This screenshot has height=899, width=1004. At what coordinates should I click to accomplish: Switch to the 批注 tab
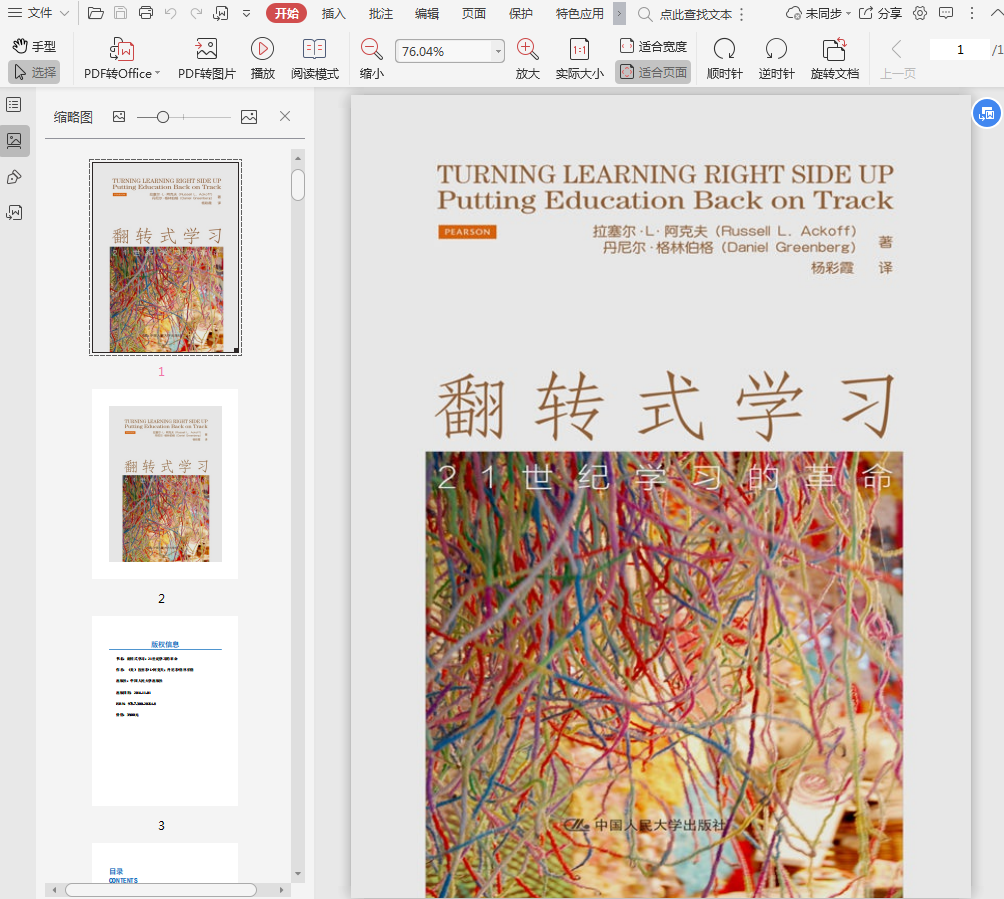point(380,14)
